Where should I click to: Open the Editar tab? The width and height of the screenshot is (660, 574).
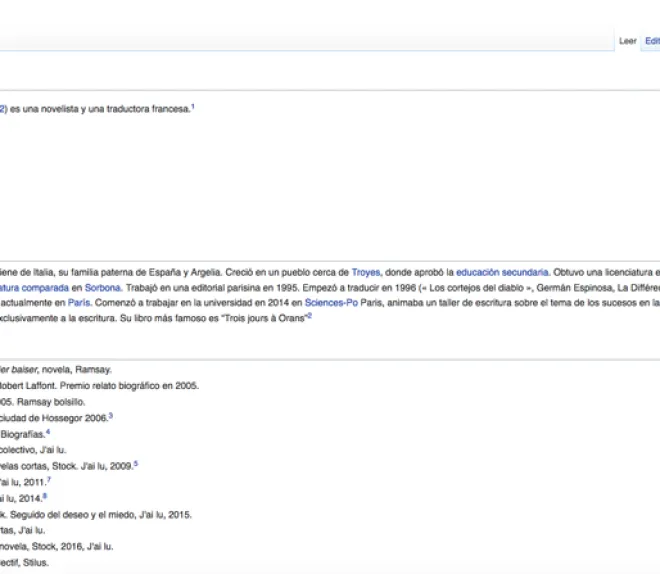(652, 41)
